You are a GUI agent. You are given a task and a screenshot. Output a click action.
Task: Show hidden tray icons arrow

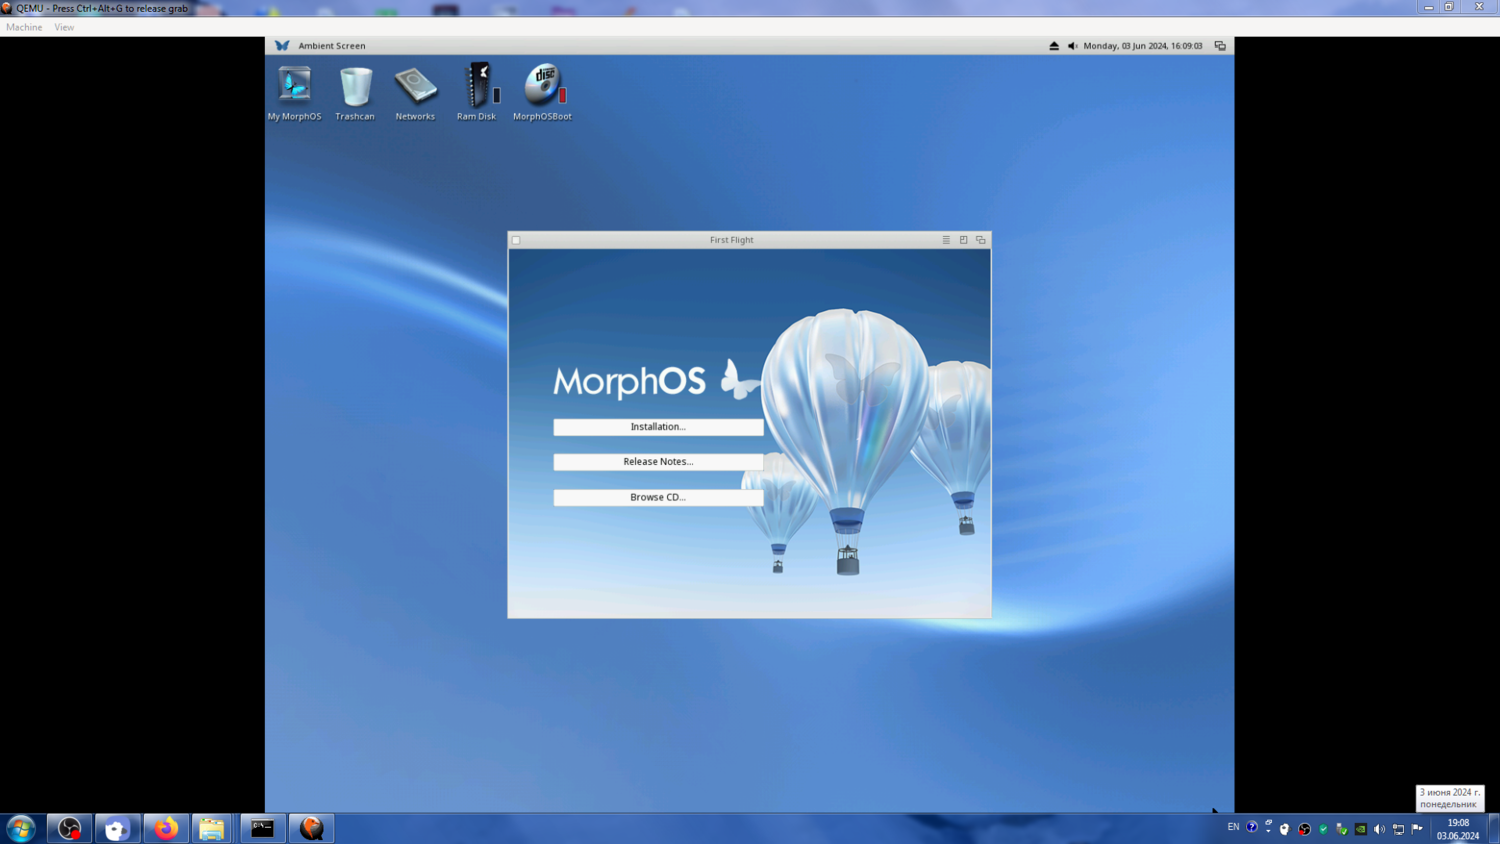(x=1268, y=831)
